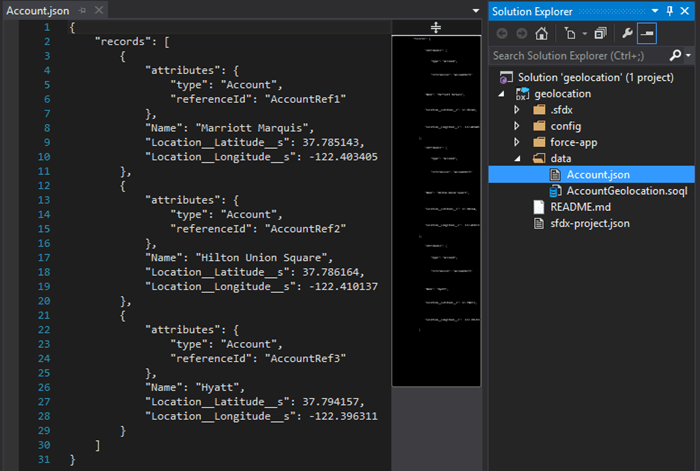The height and width of the screenshot is (471, 700).
Task: Click the DX project icon next to geolocation
Action: tap(522, 94)
